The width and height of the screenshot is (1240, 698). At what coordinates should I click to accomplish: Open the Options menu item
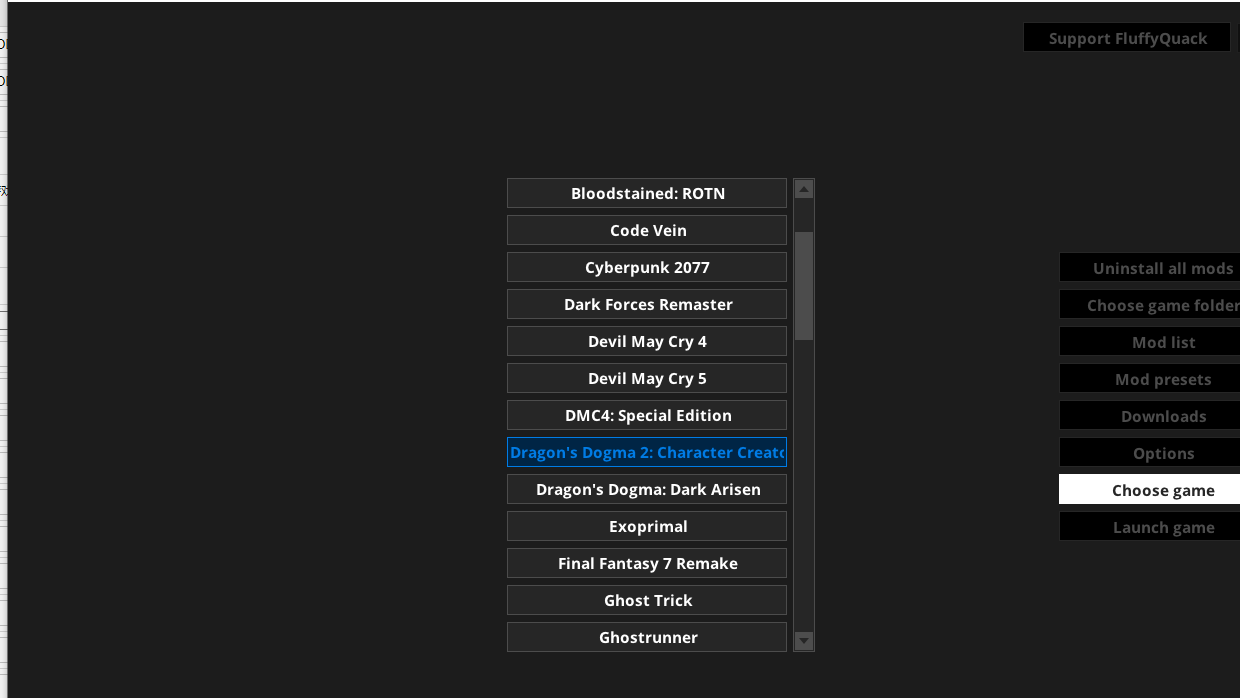pyautogui.click(x=1163, y=453)
